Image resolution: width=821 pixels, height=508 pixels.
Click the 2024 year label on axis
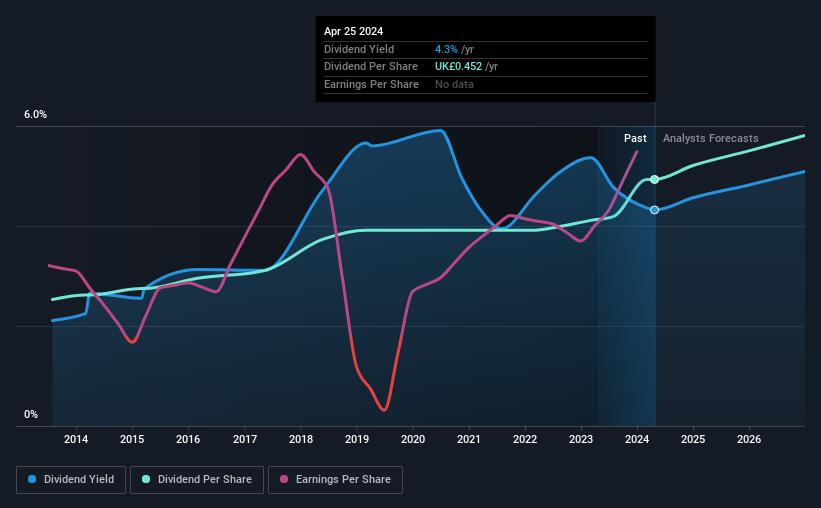[637, 439]
